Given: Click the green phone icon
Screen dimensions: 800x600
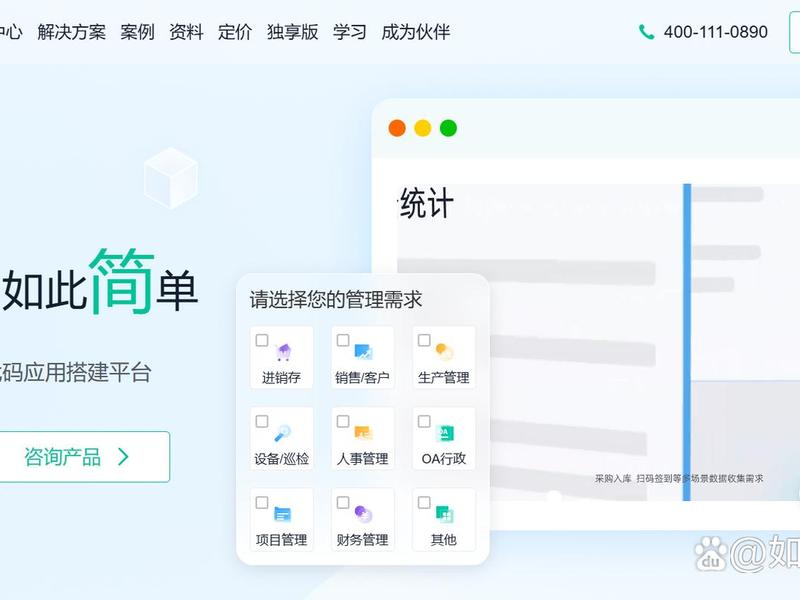Looking at the screenshot, I should click(x=646, y=32).
